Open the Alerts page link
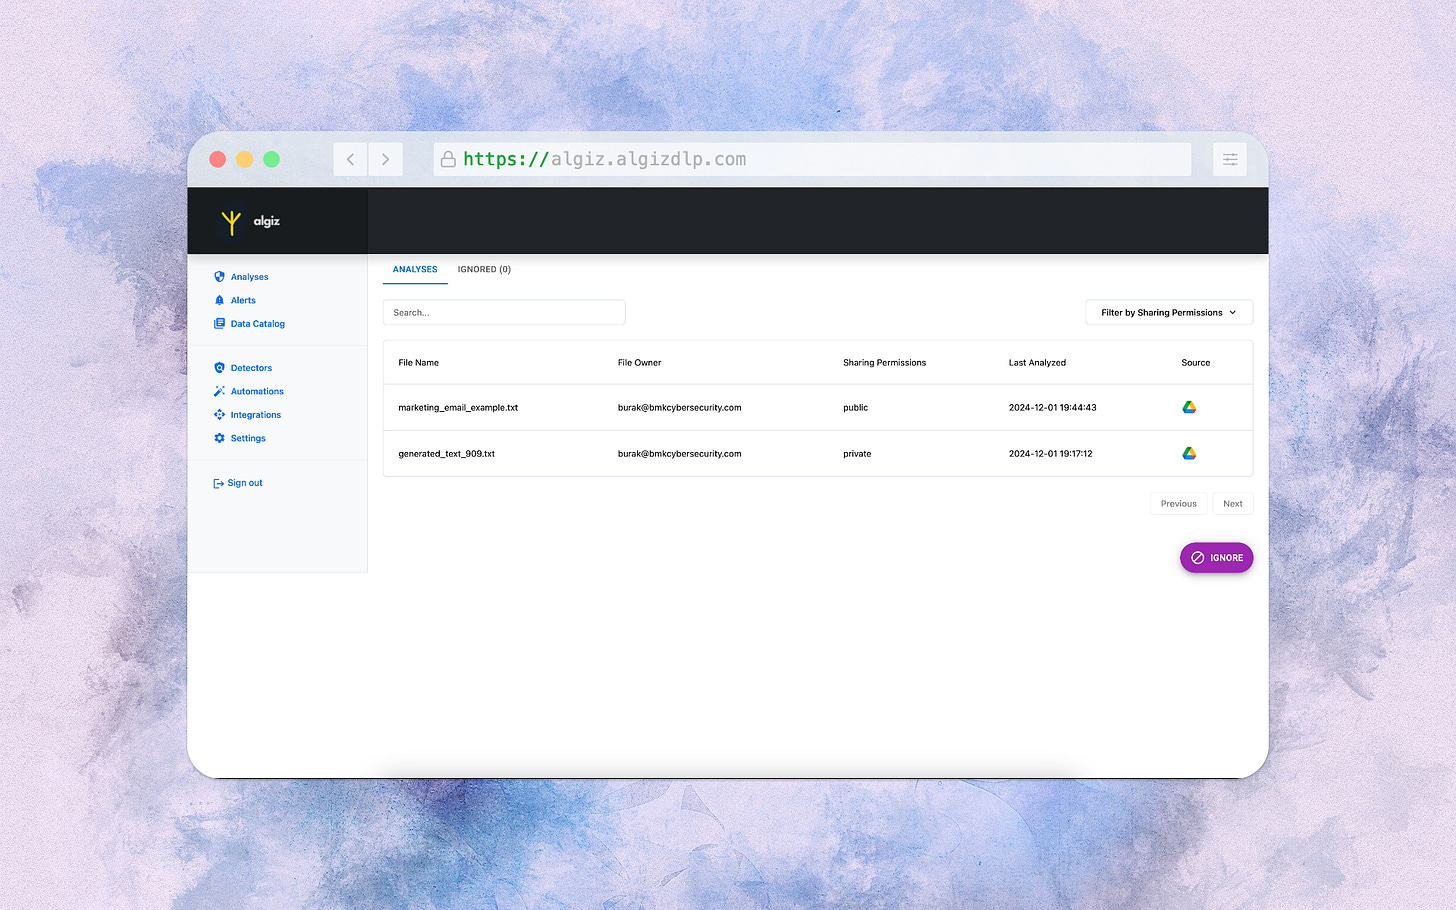 click(243, 300)
